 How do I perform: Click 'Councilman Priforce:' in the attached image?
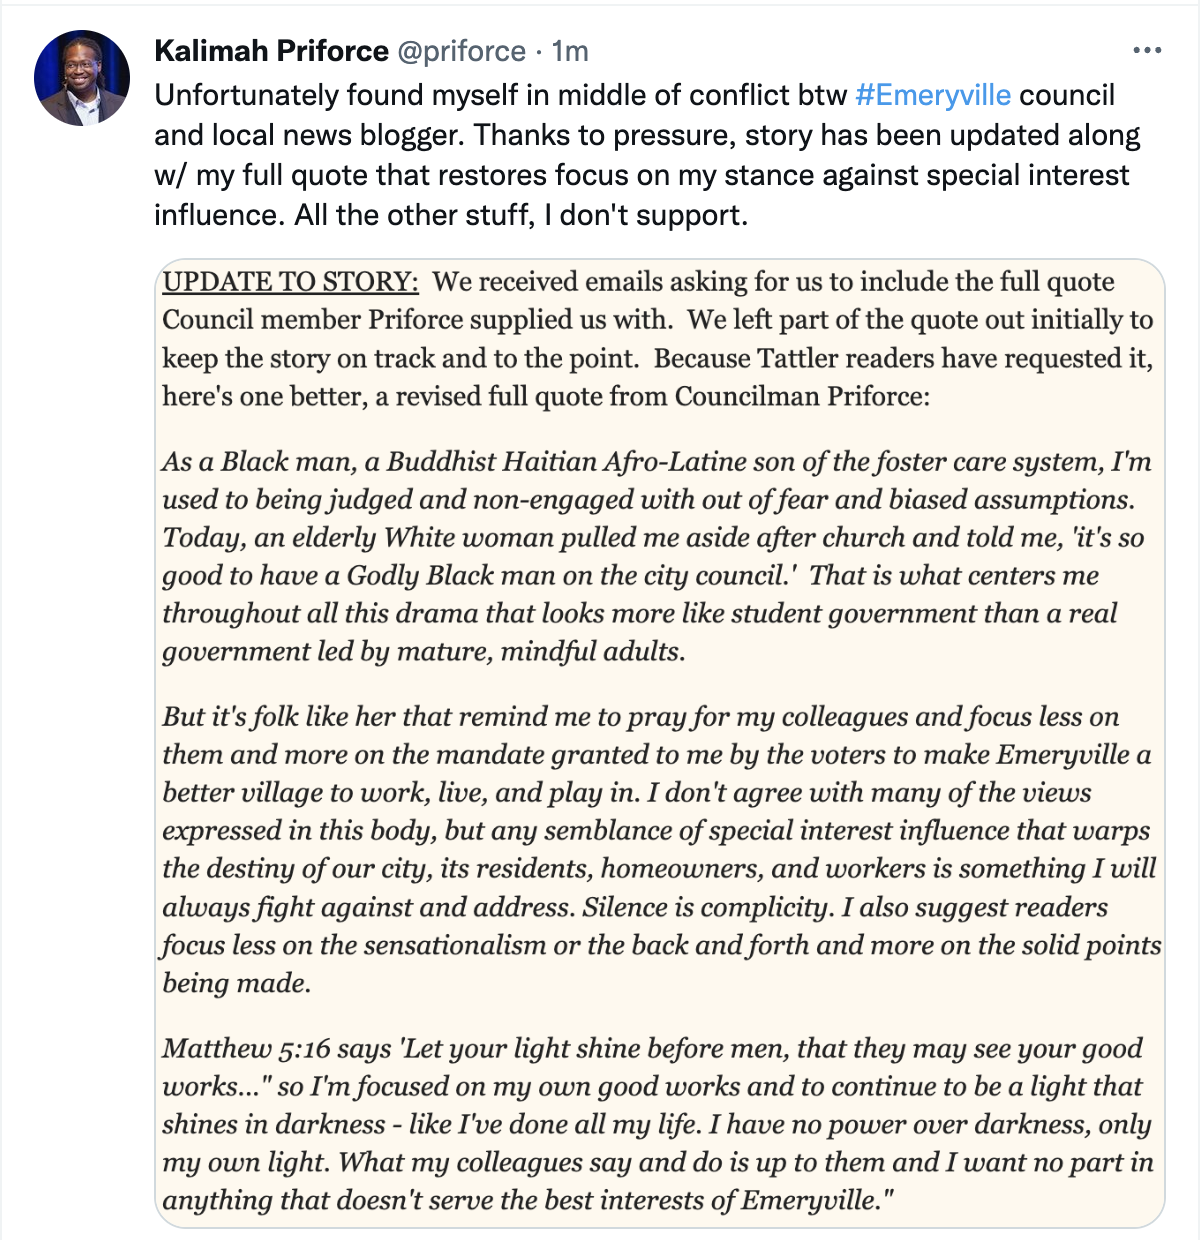(802, 396)
